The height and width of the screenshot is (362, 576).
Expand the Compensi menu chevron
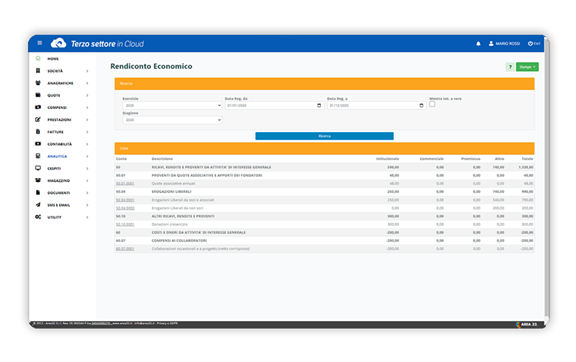coord(87,107)
